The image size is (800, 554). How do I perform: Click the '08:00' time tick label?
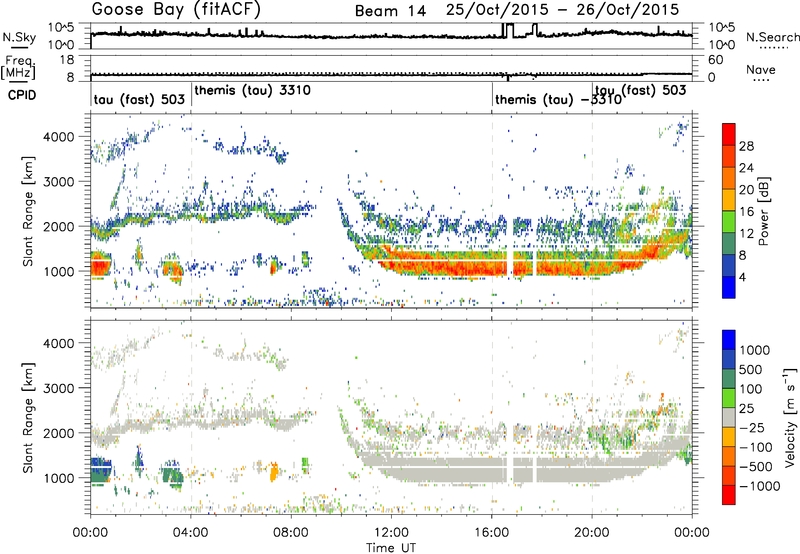click(x=291, y=533)
